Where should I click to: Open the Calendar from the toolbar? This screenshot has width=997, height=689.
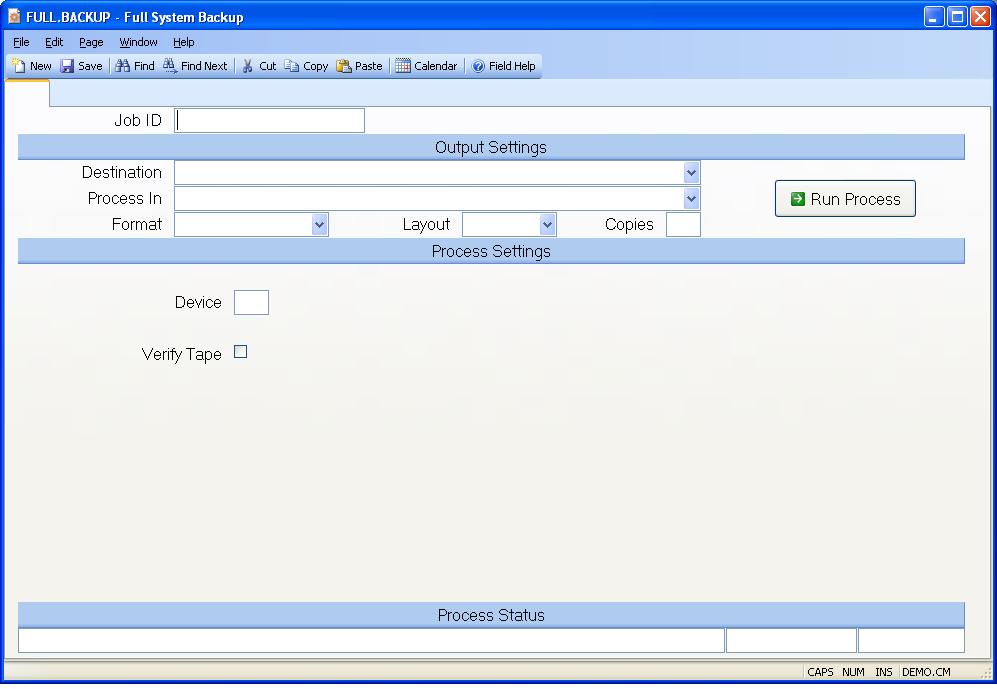coord(403,66)
